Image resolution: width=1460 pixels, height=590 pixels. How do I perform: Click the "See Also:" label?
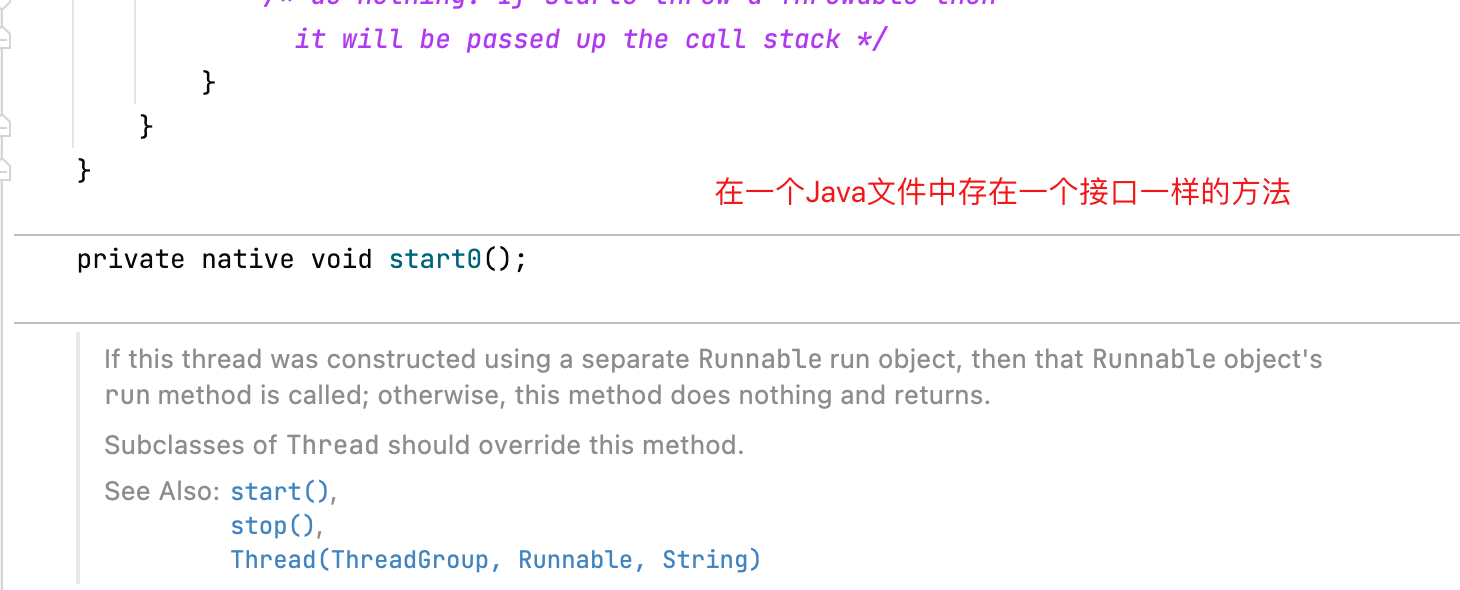pyautogui.click(x=162, y=492)
